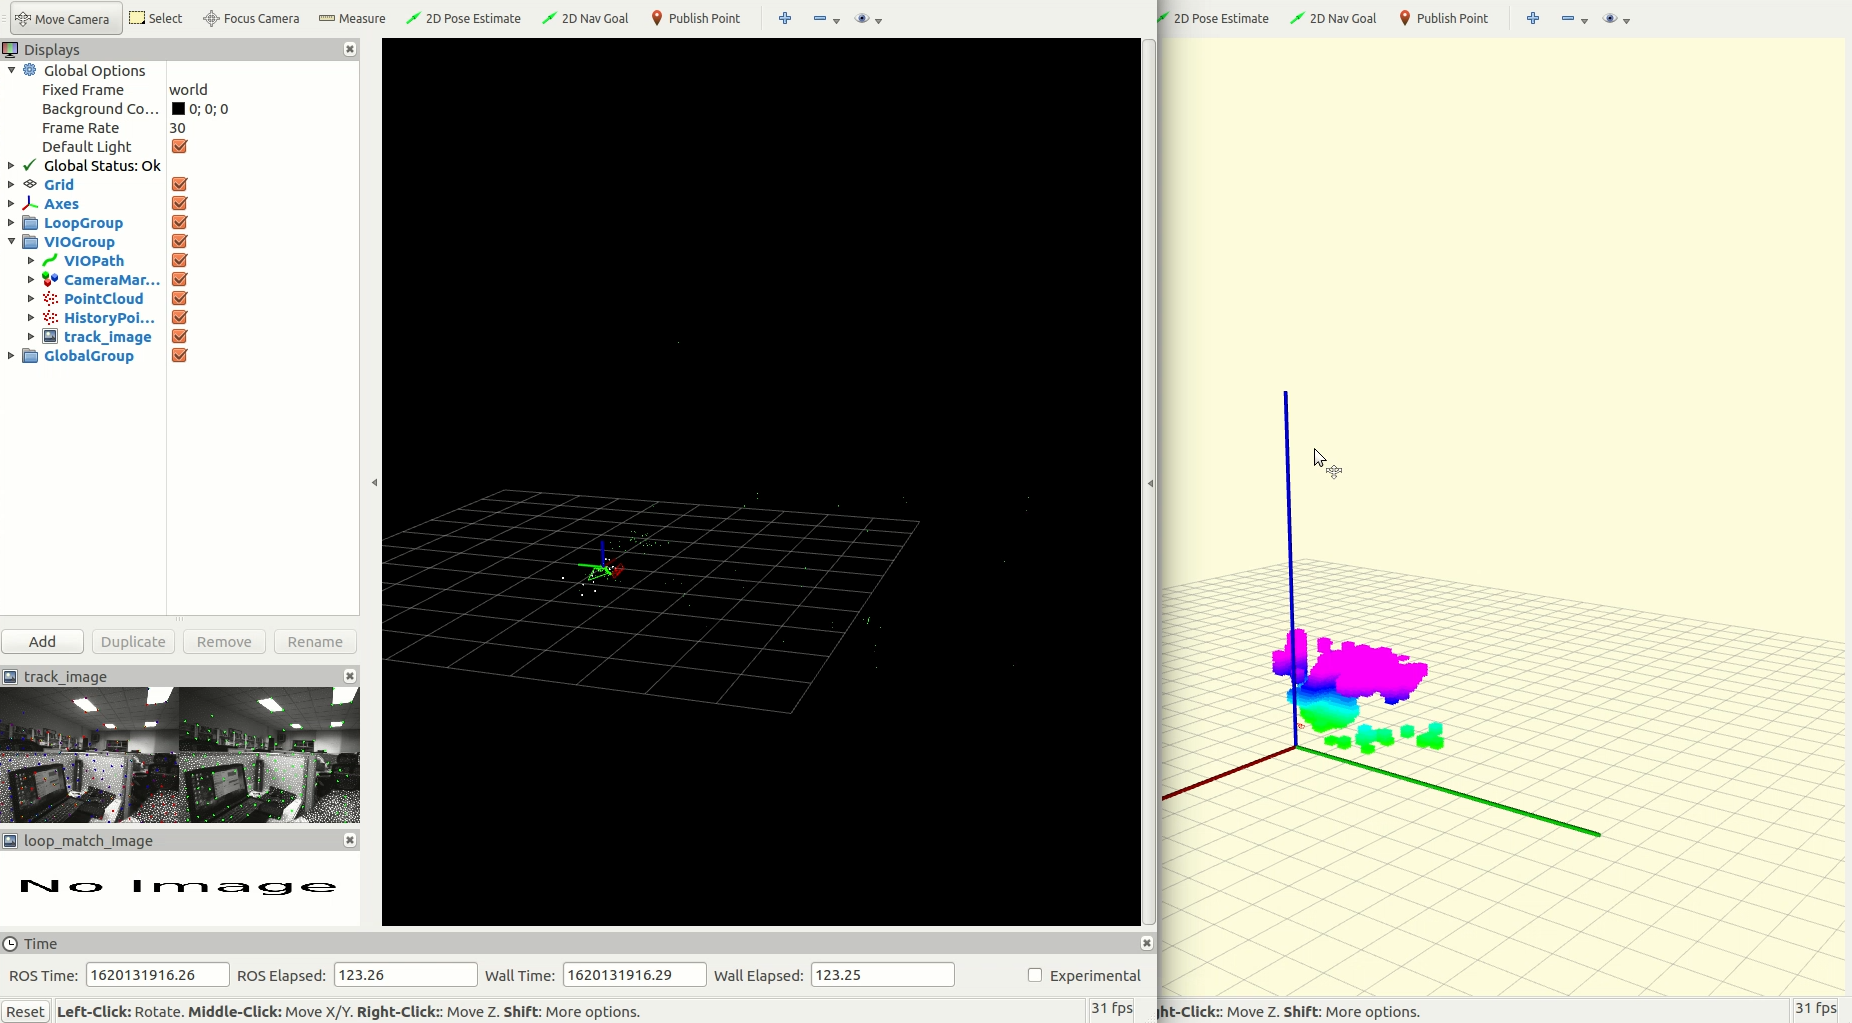The height and width of the screenshot is (1023, 1852).
Task: Click the track_image display icon in tree
Action: (x=50, y=336)
